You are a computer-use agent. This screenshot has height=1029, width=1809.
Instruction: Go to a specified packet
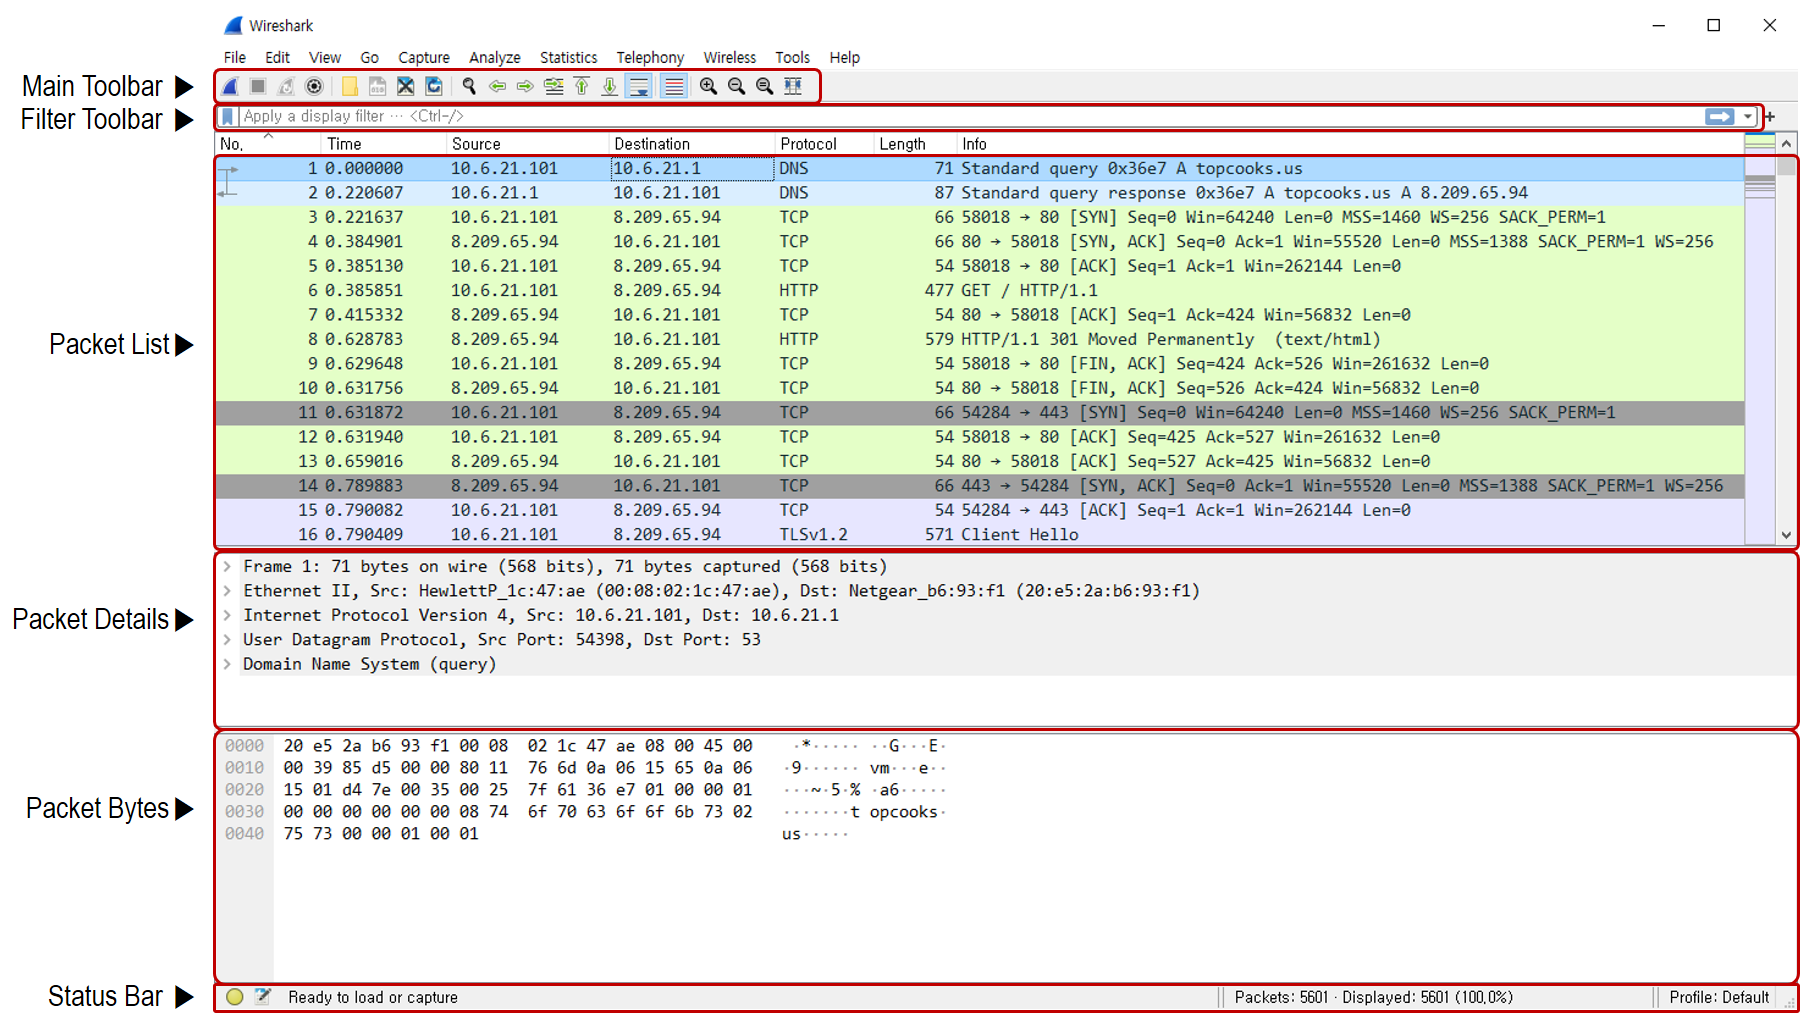pos(553,87)
